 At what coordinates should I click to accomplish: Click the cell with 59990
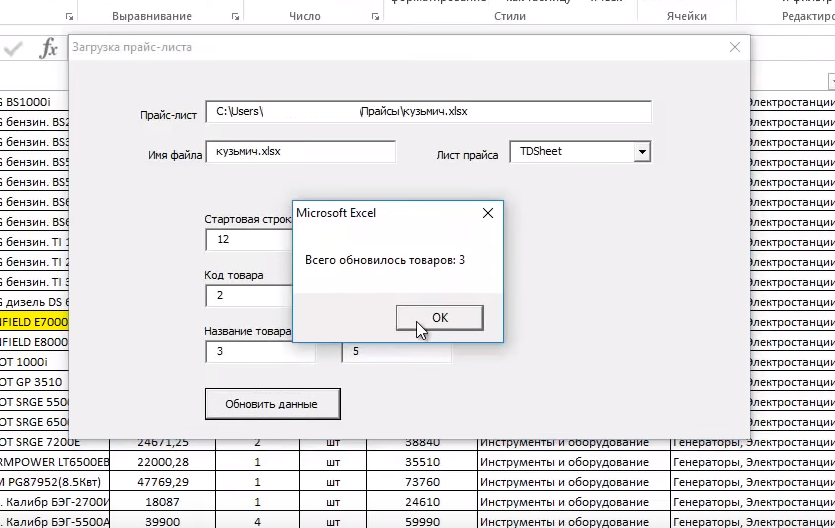(x=422, y=522)
